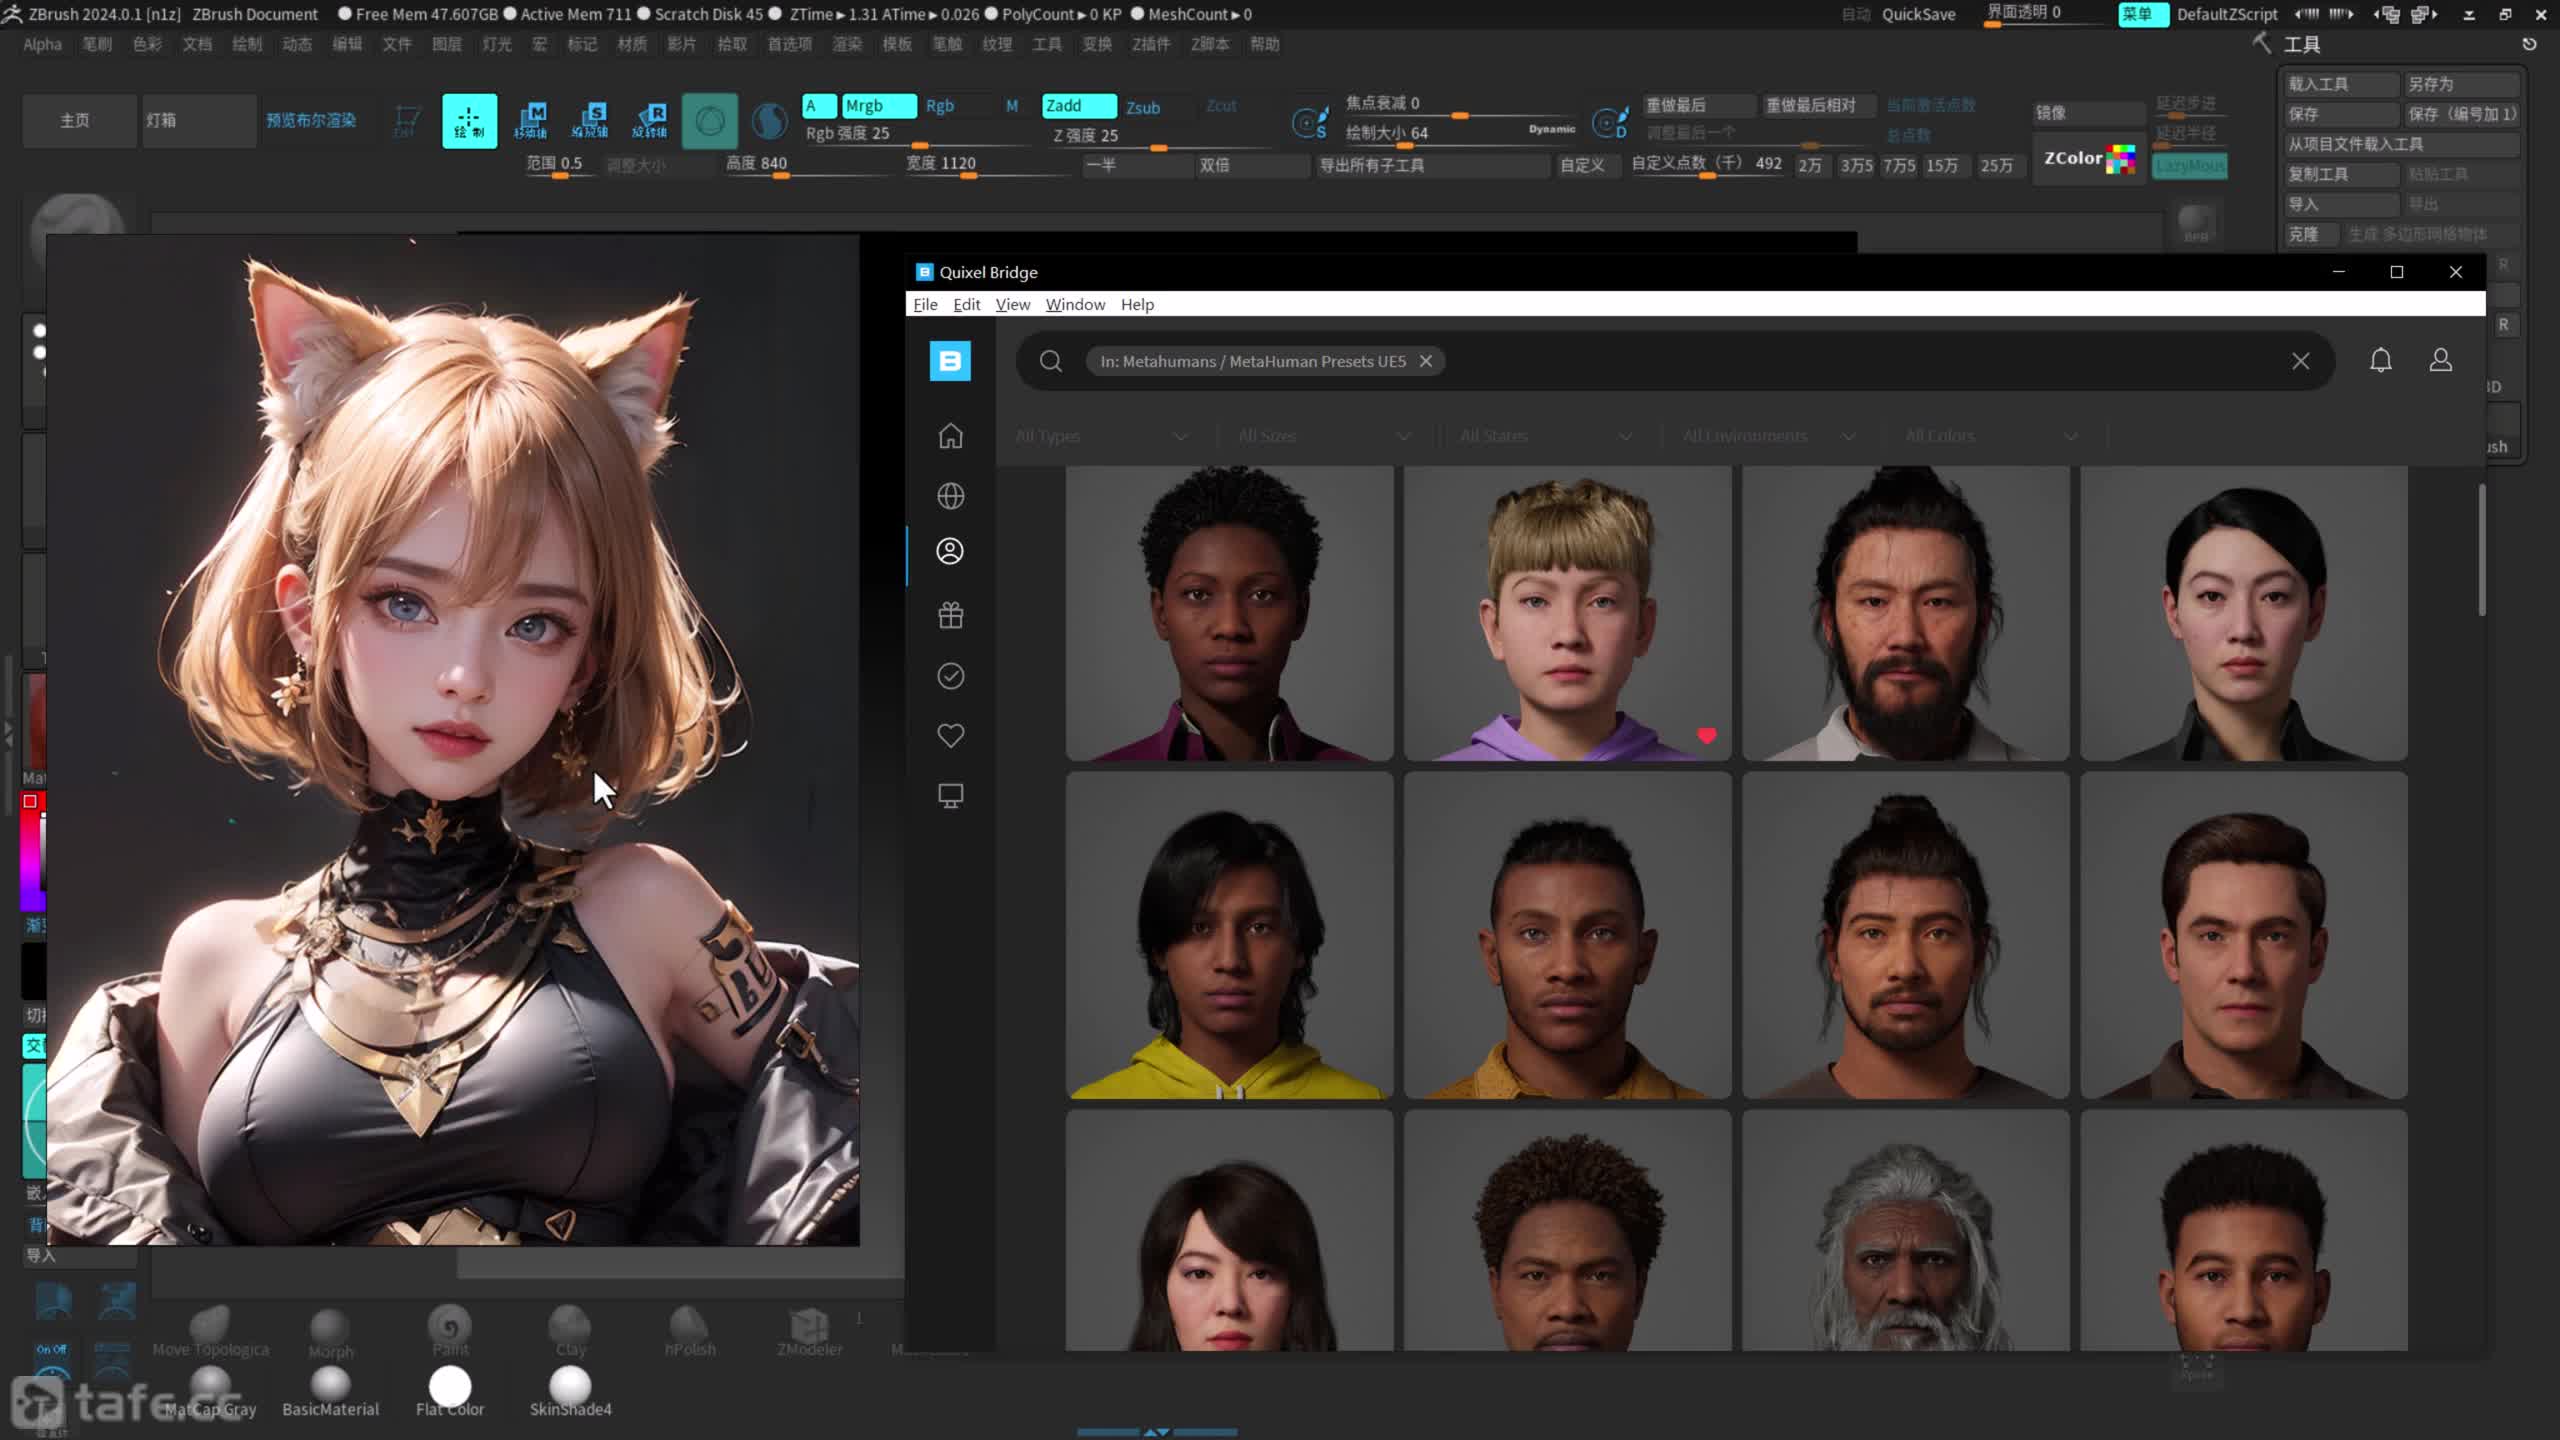Click the Bridge vertical scrollbar
This screenshot has width=2560, height=1440.
(2482, 550)
